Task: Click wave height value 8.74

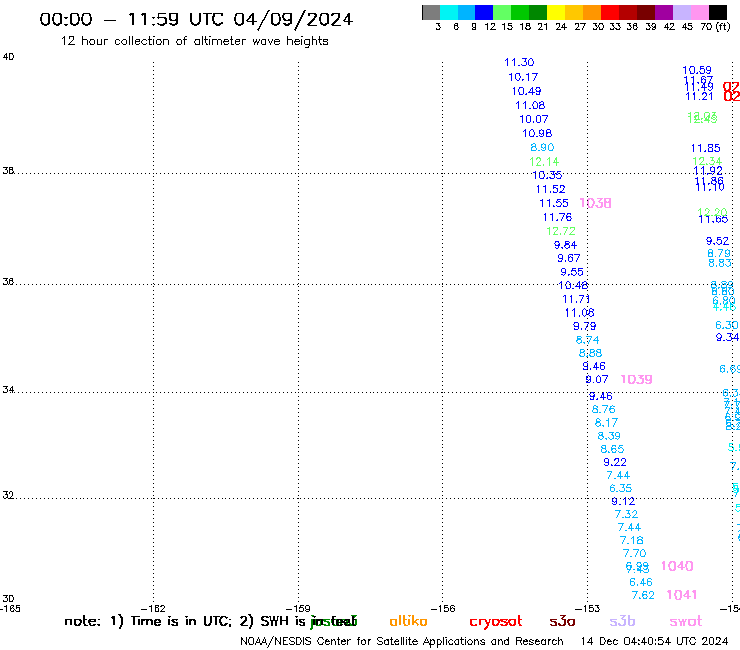Action: [588, 340]
